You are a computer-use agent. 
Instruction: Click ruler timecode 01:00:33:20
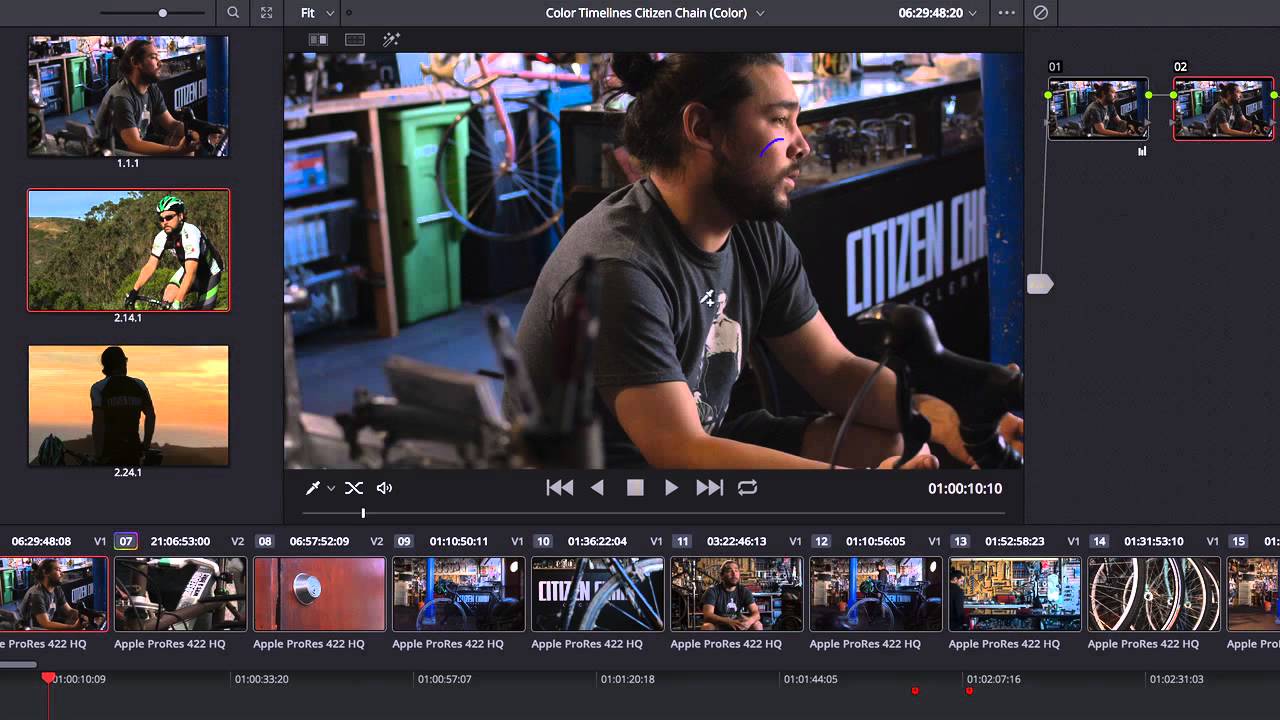coord(262,679)
